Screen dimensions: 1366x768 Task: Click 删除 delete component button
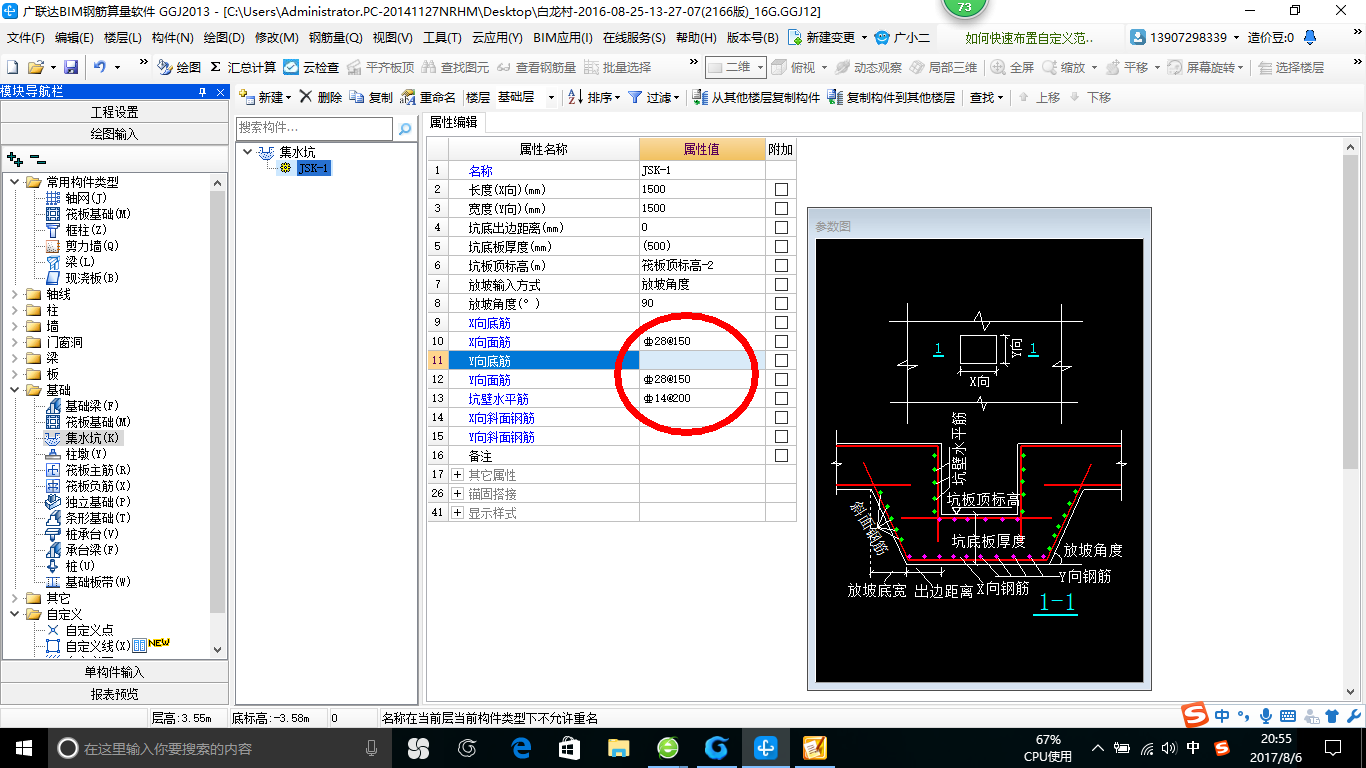(x=321, y=97)
